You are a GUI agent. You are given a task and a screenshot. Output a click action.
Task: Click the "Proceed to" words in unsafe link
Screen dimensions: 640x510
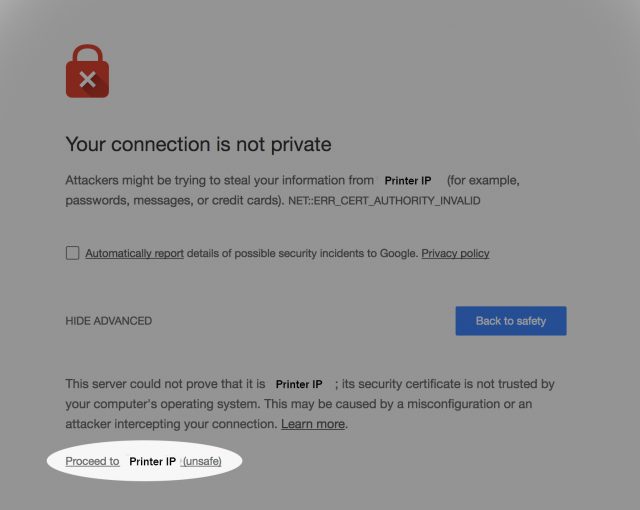(92, 461)
